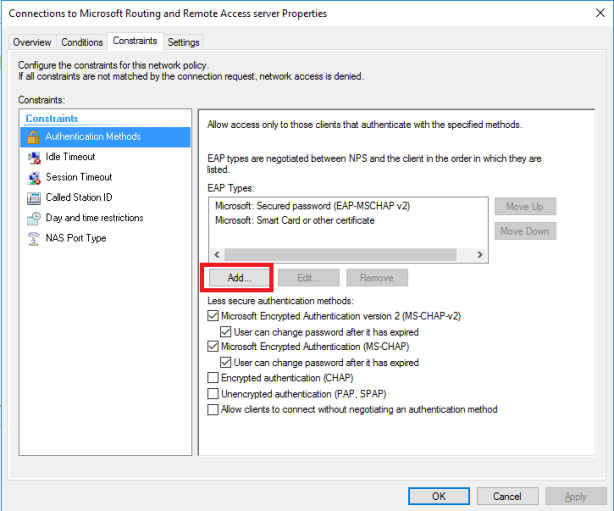Click the Remove button
The width and height of the screenshot is (614, 511).
click(377, 278)
